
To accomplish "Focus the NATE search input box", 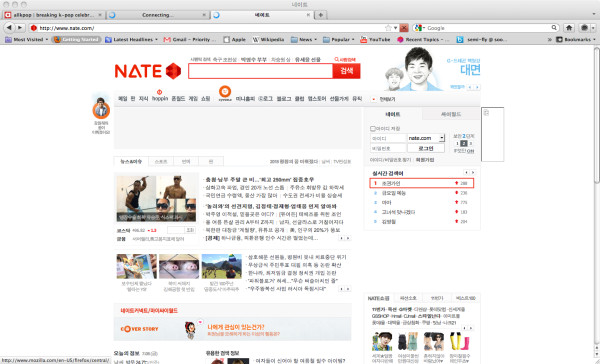I will pyautogui.click(x=261, y=71).
